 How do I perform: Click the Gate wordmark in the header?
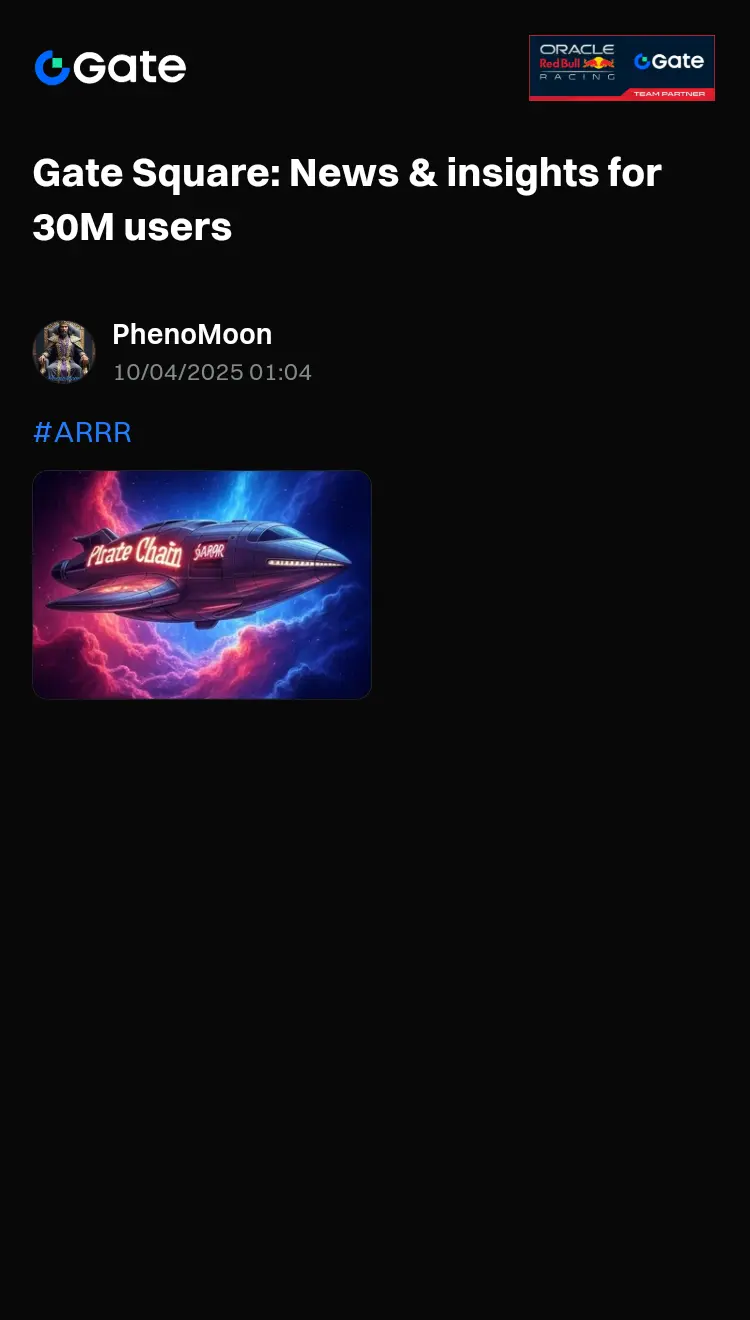[x=130, y=67]
